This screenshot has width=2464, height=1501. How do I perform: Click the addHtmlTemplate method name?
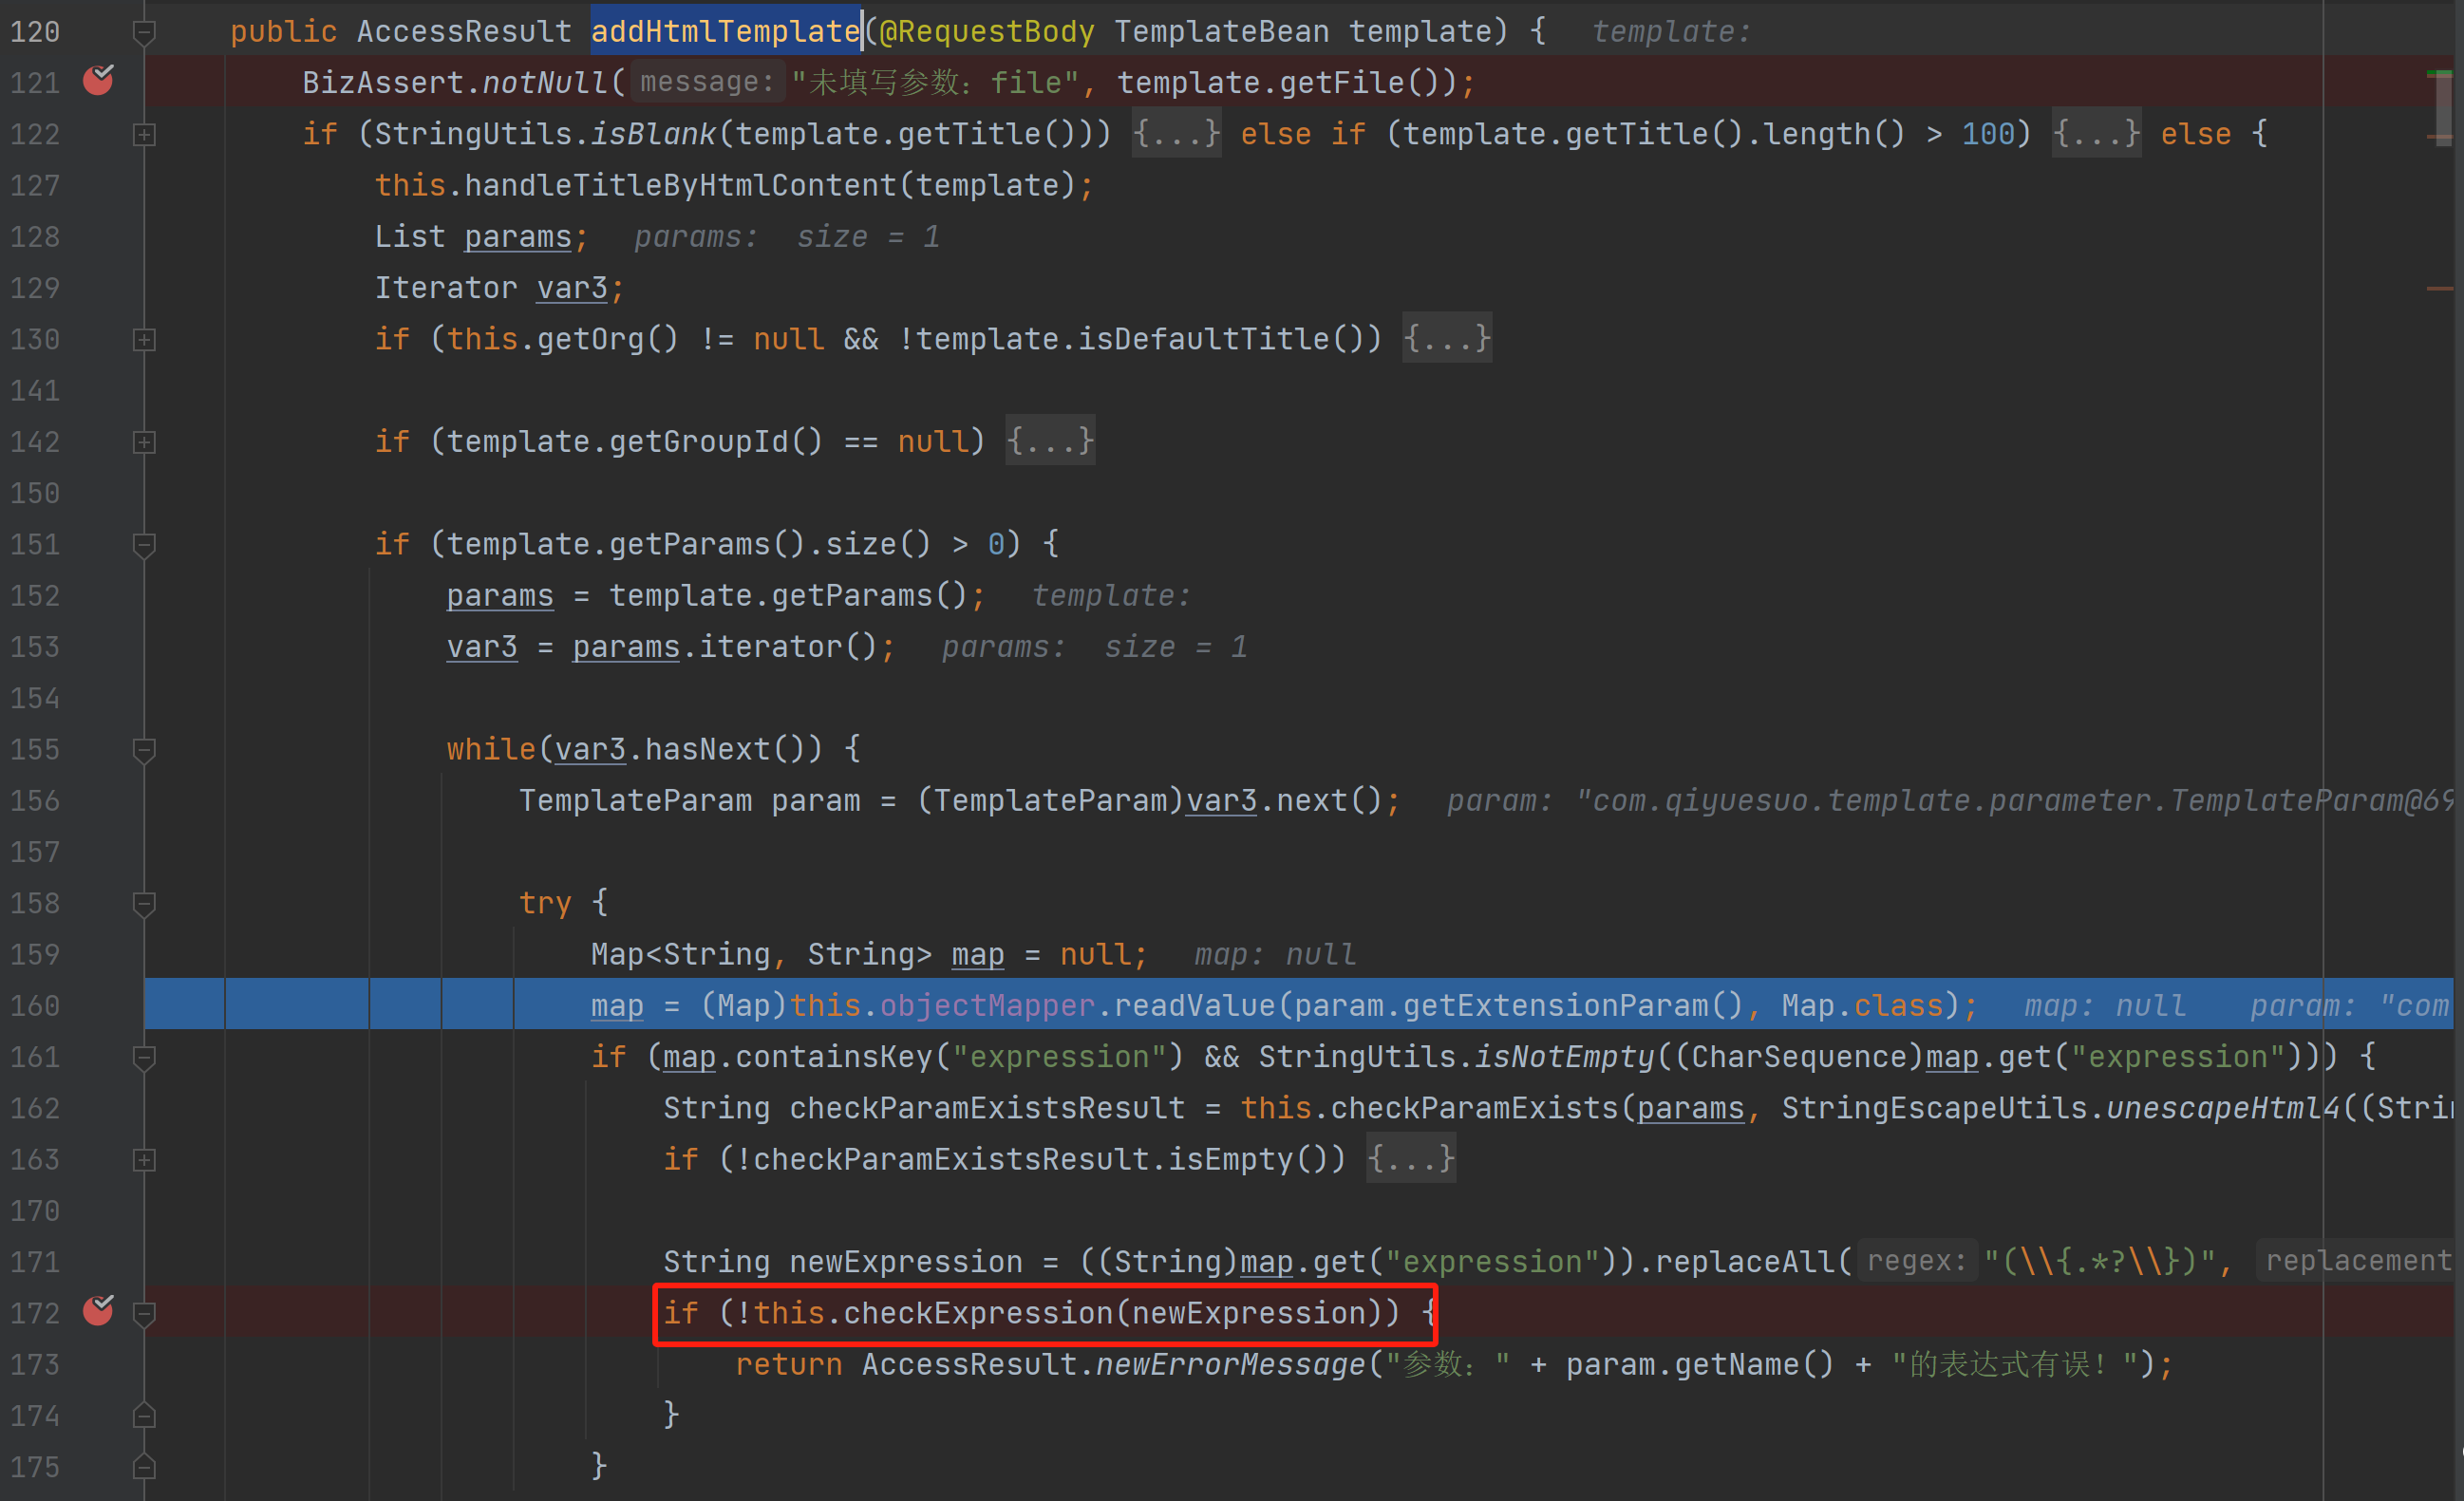point(725,32)
